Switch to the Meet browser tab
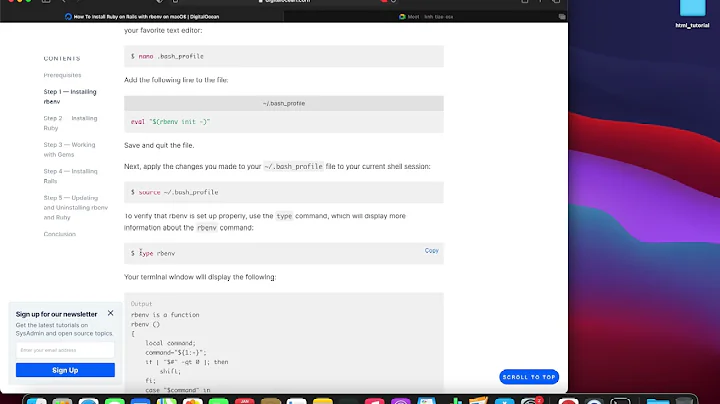This screenshot has height=404, width=720. [426, 17]
